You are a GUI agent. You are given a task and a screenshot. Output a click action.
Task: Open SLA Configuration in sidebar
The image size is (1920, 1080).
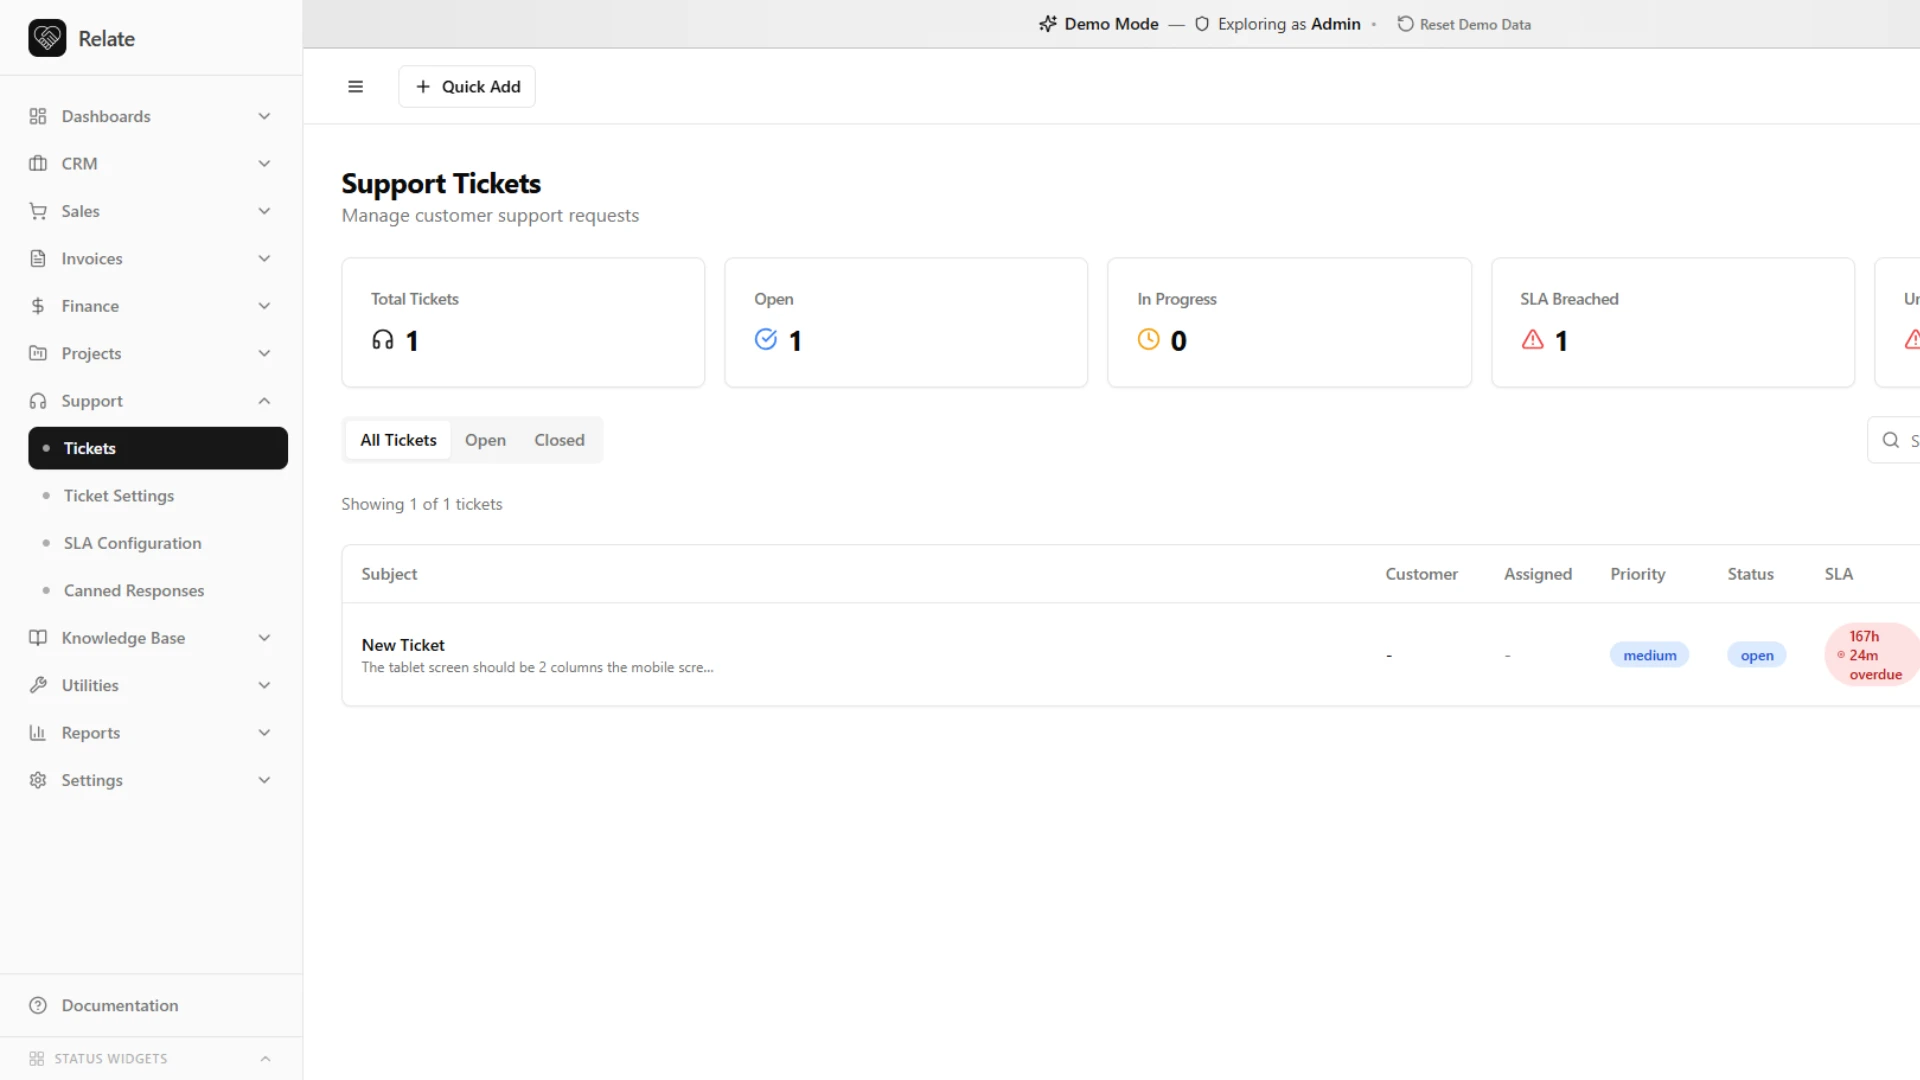(x=158, y=543)
